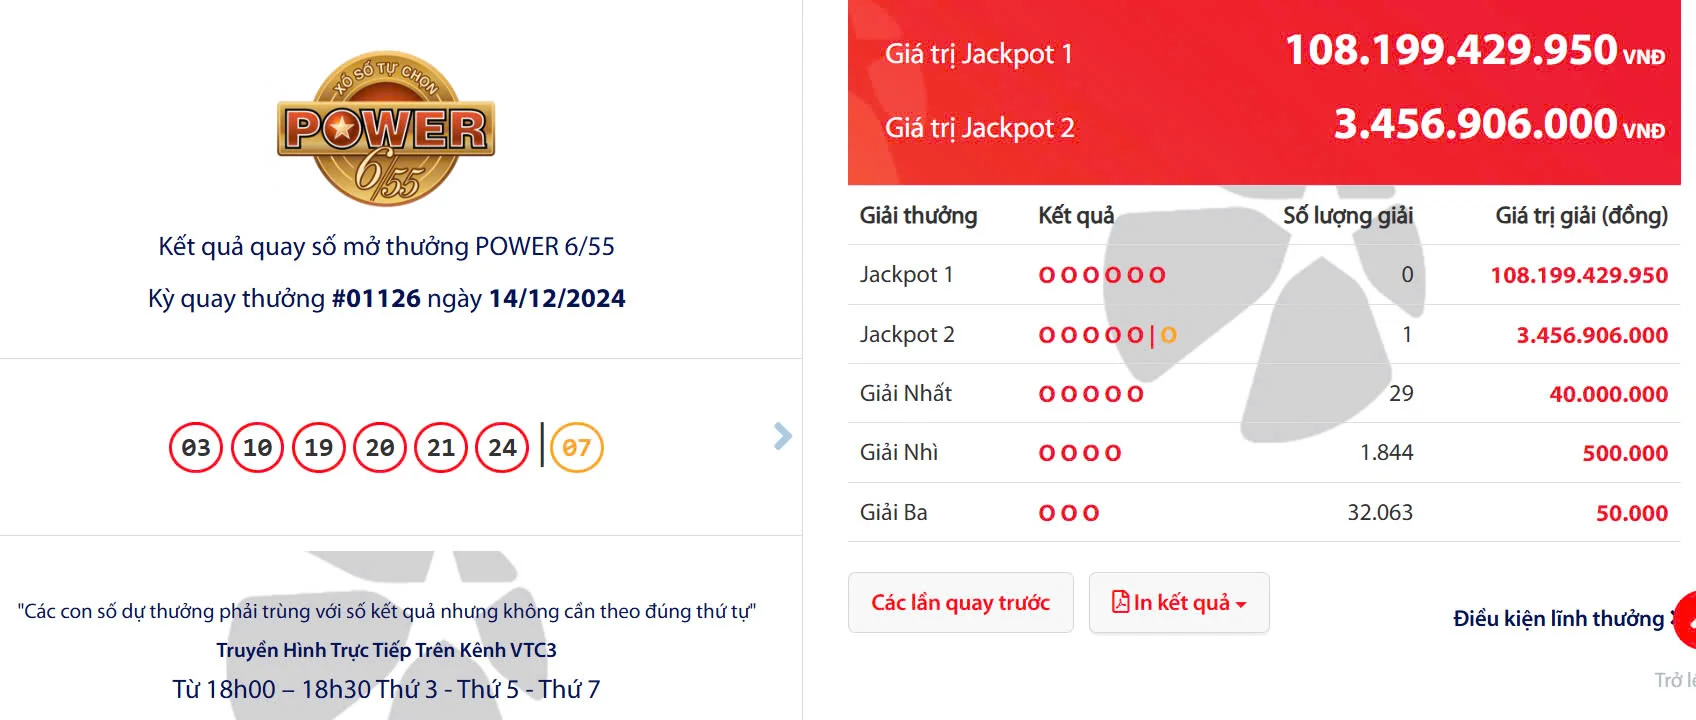Expand next draw results with right chevron
The height and width of the screenshot is (720, 1696).
tap(782, 436)
